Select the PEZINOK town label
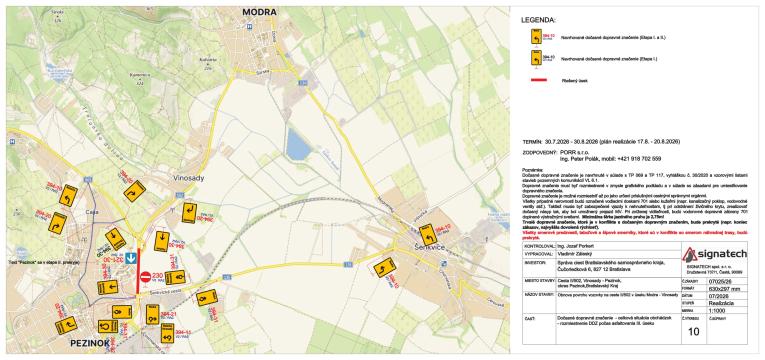The image size is (765, 360). tap(90, 343)
